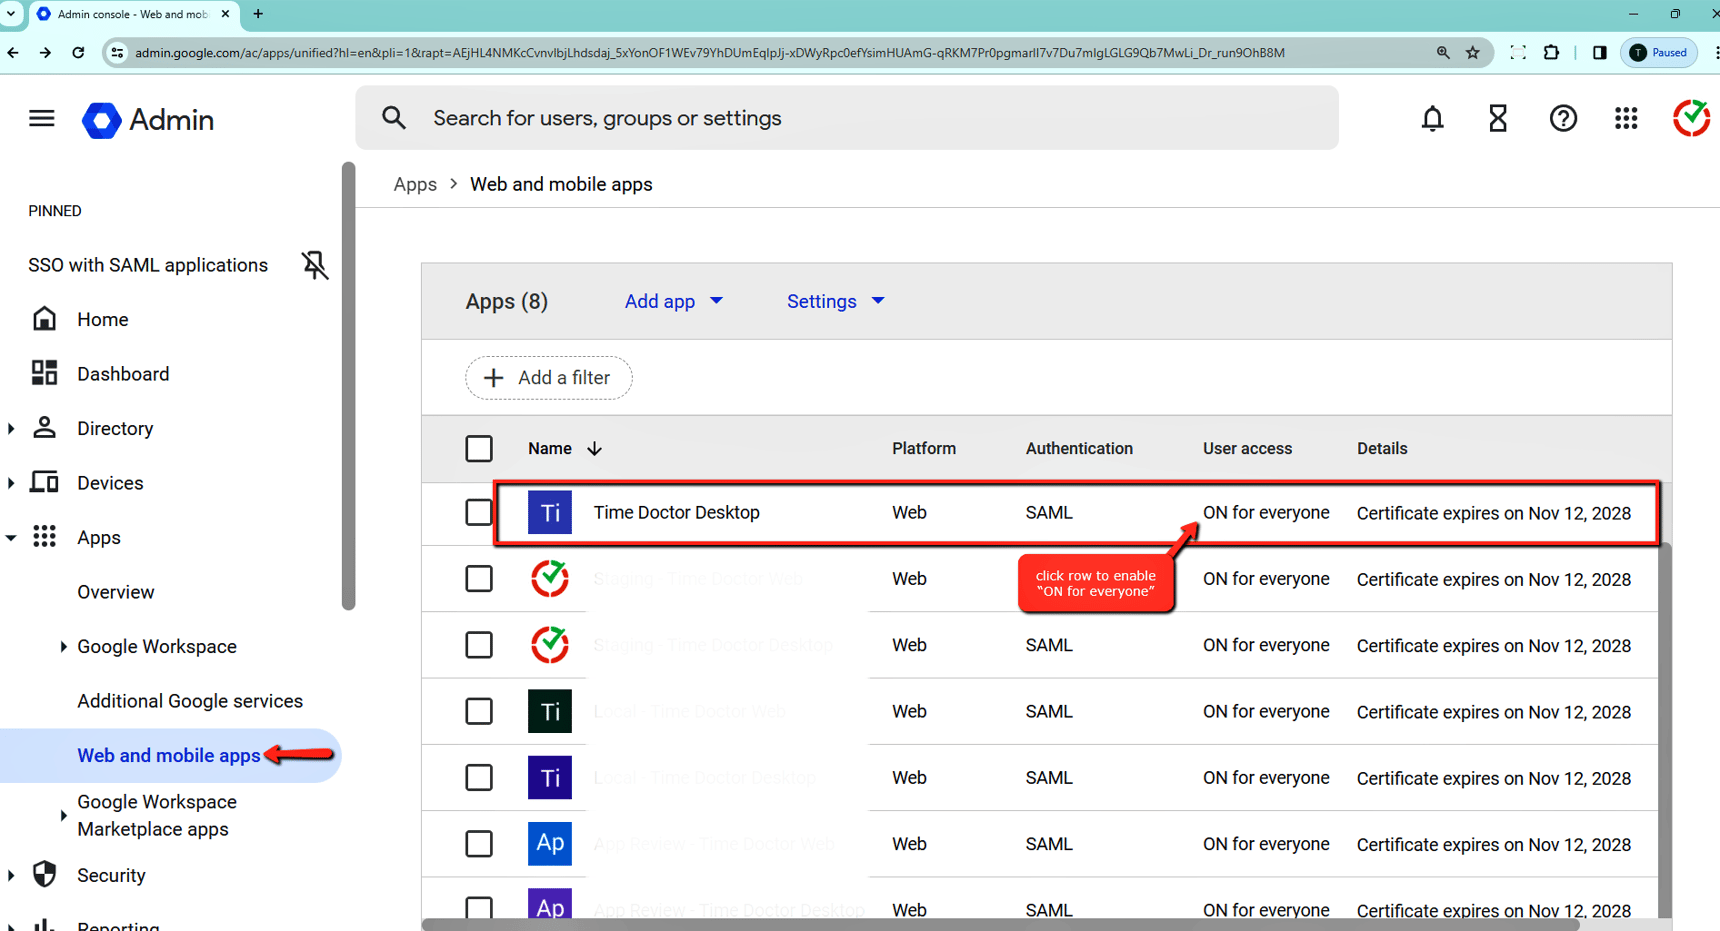This screenshot has height=931, width=1720.
Task: Toggle the Name column sort arrow
Action: pos(594,448)
